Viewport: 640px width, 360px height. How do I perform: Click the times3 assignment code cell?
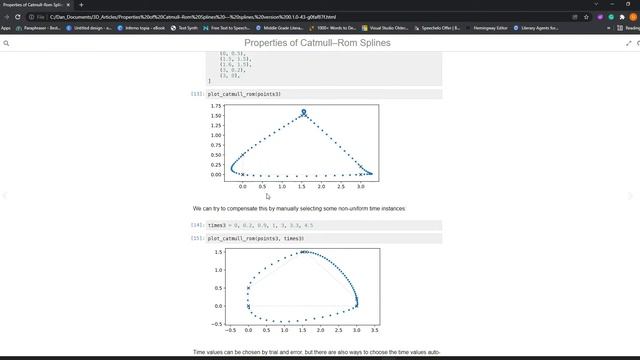[324, 225]
